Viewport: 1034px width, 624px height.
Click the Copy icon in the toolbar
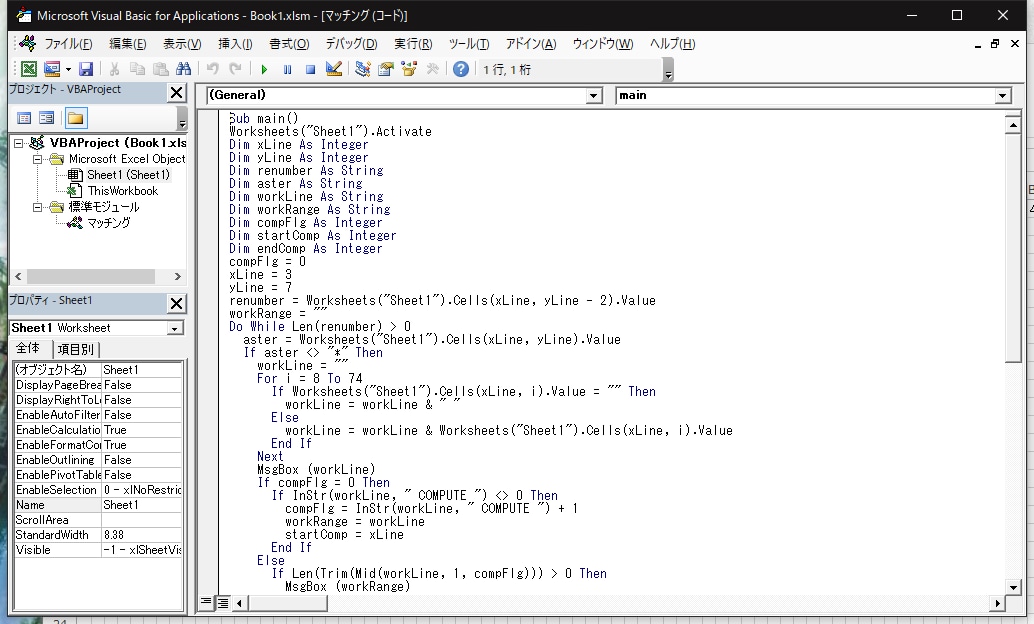pyautogui.click(x=137, y=69)
